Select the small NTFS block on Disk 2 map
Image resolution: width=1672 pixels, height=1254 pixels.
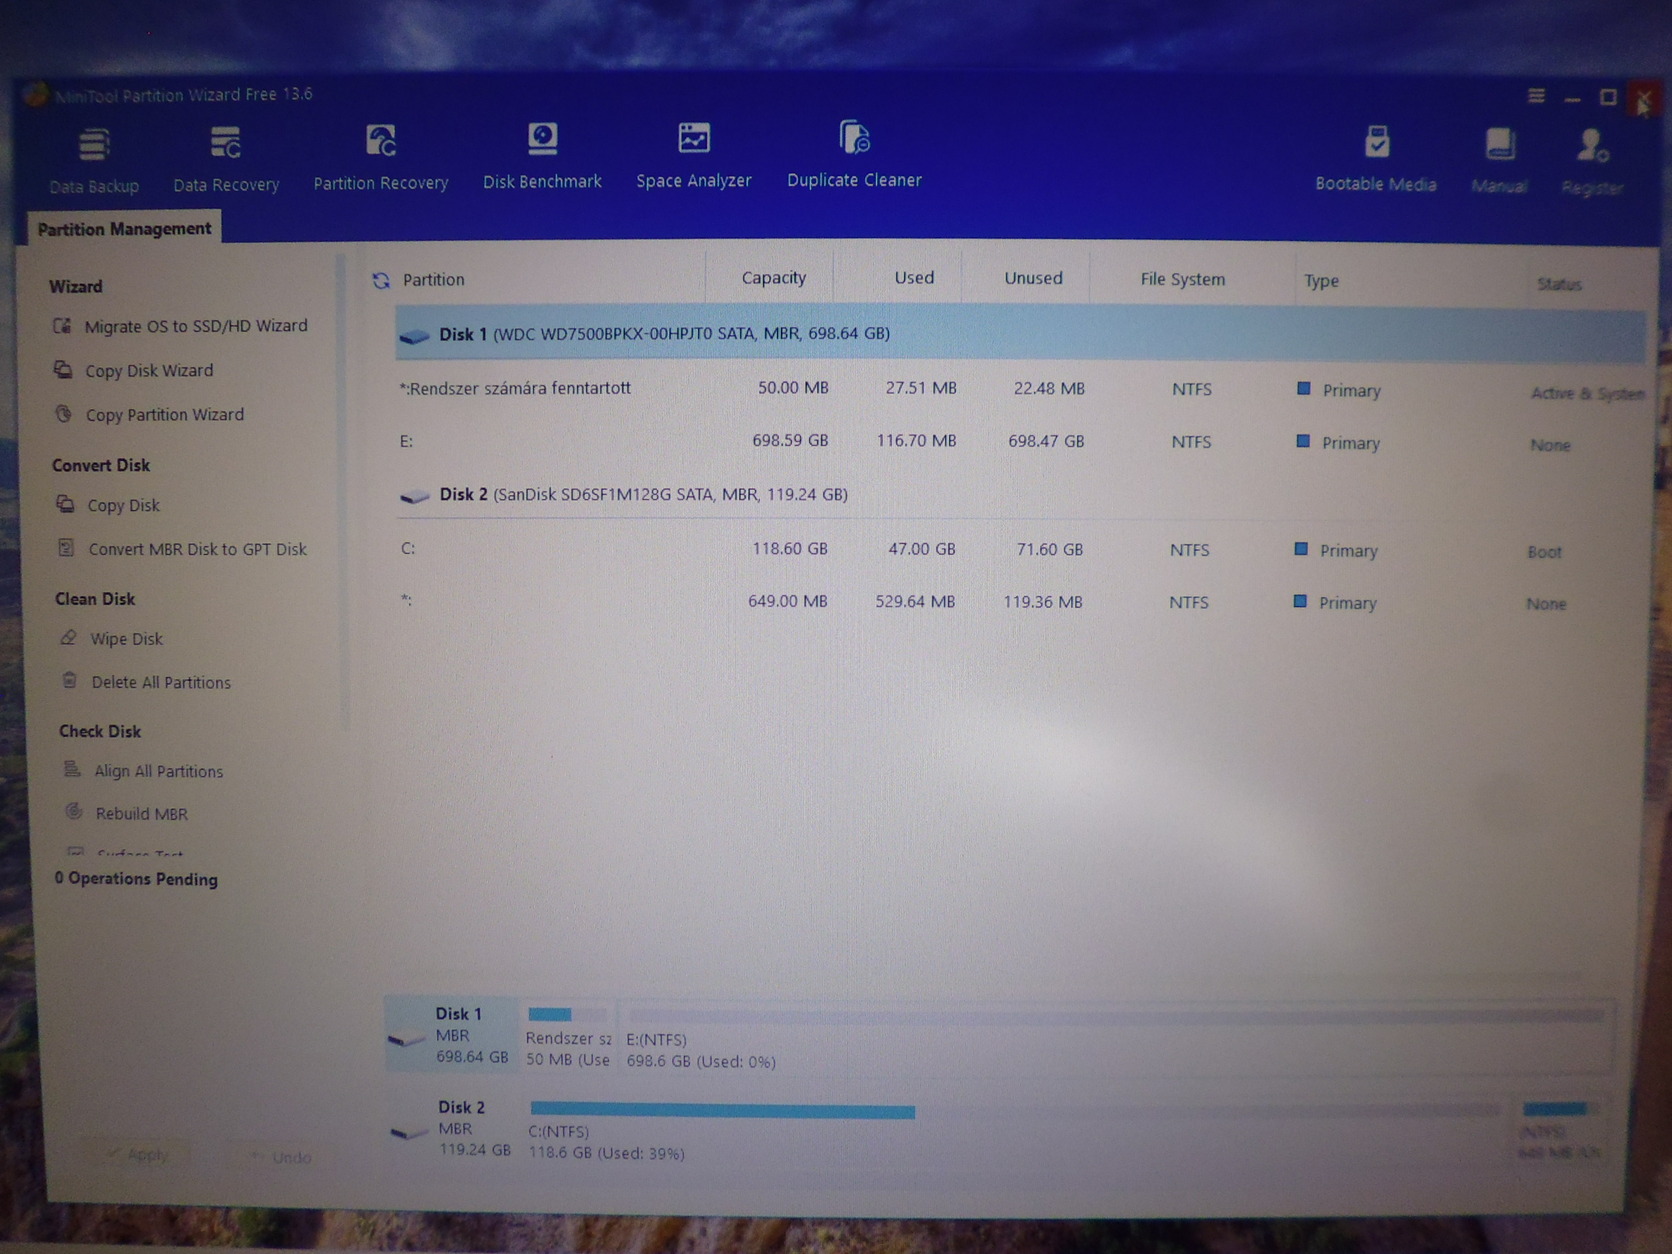pyautogui.click(x=1560, y=1131)
